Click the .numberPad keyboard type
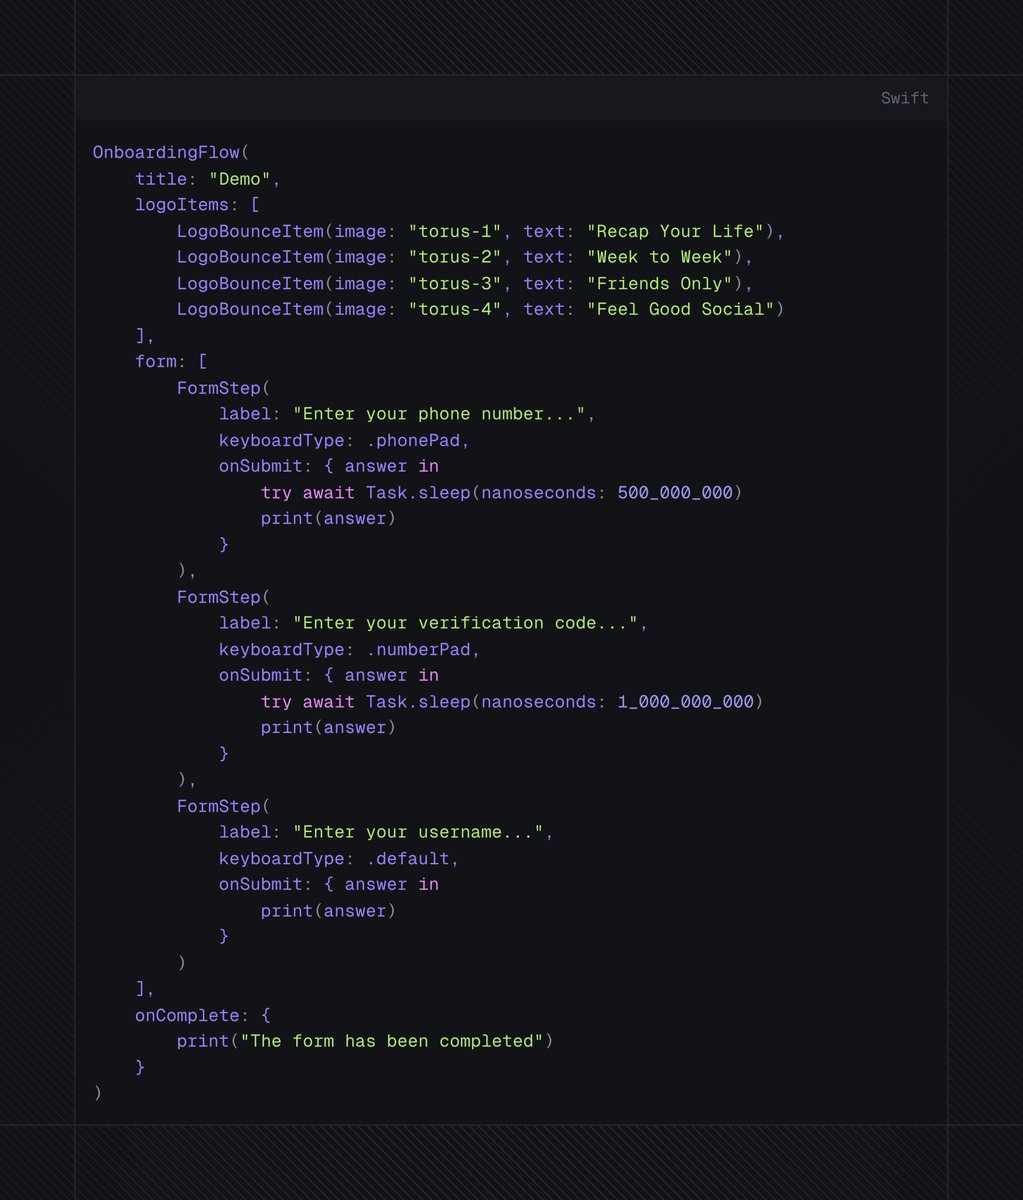1023x1200 pixels. point(418,649)
